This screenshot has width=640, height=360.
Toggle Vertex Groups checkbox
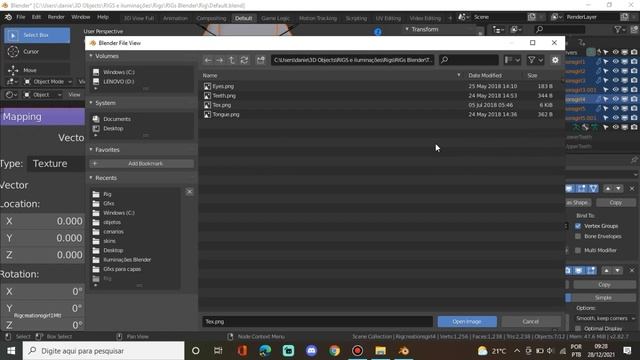click(x=578, y=226)
